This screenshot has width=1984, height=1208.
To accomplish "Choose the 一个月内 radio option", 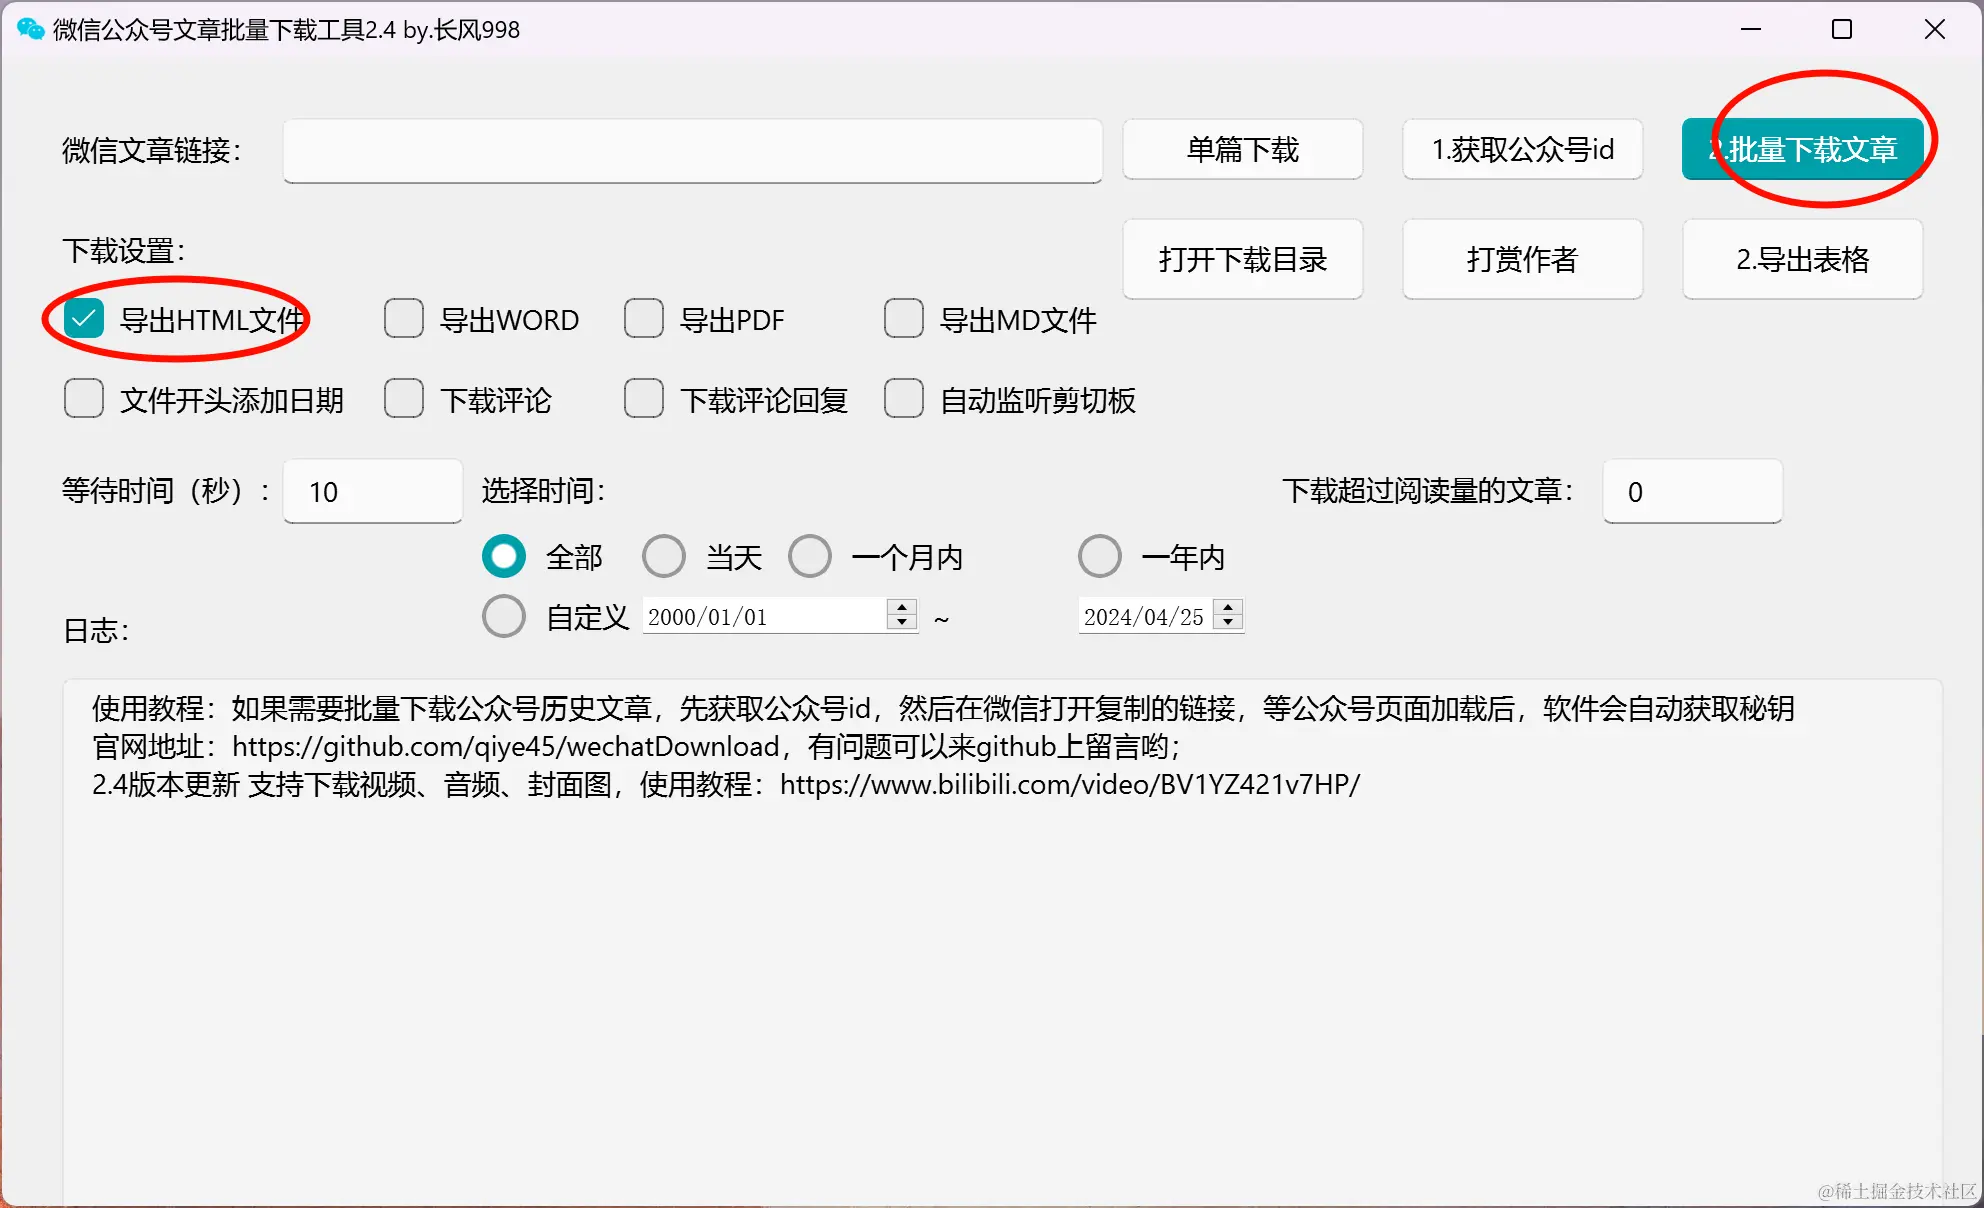I will 810,557.
